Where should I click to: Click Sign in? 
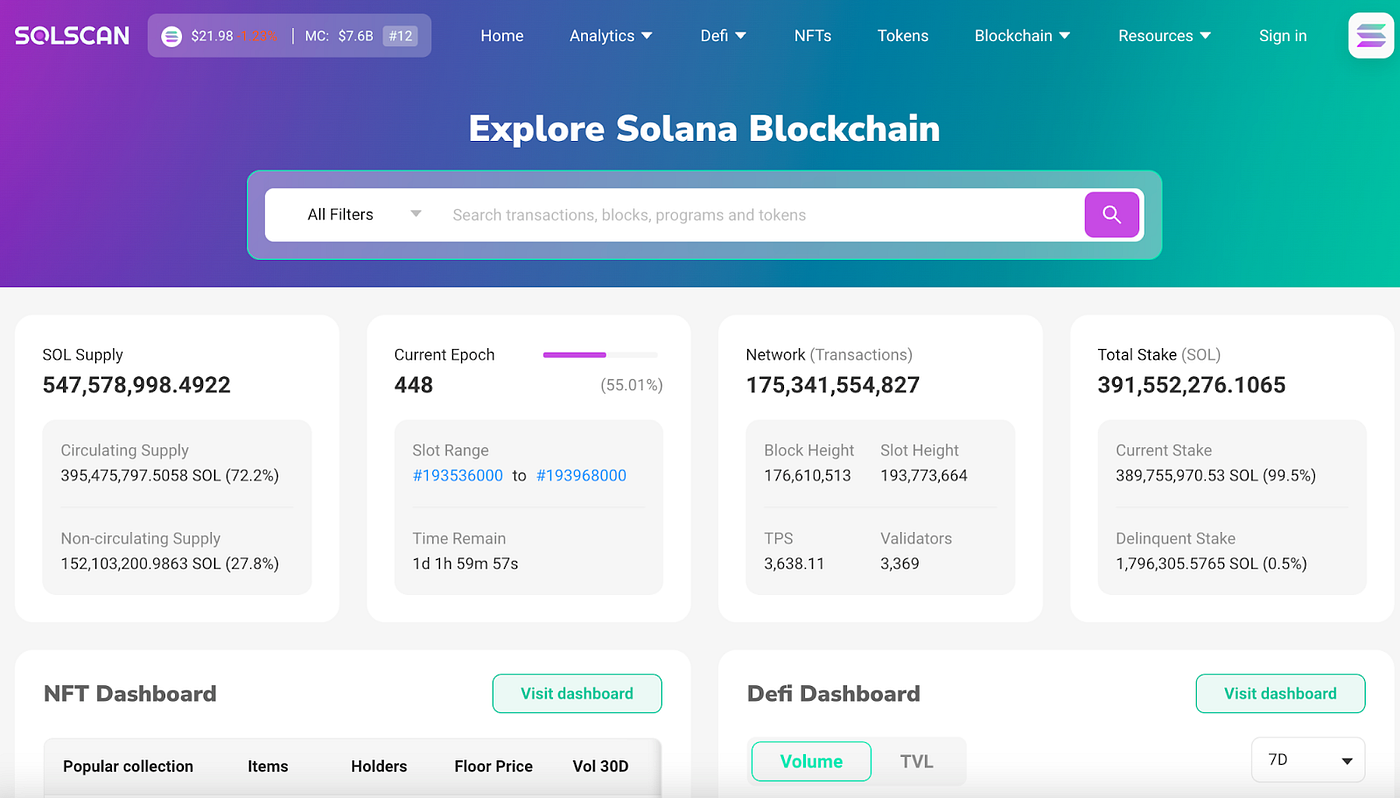(x=1283, y=35)
